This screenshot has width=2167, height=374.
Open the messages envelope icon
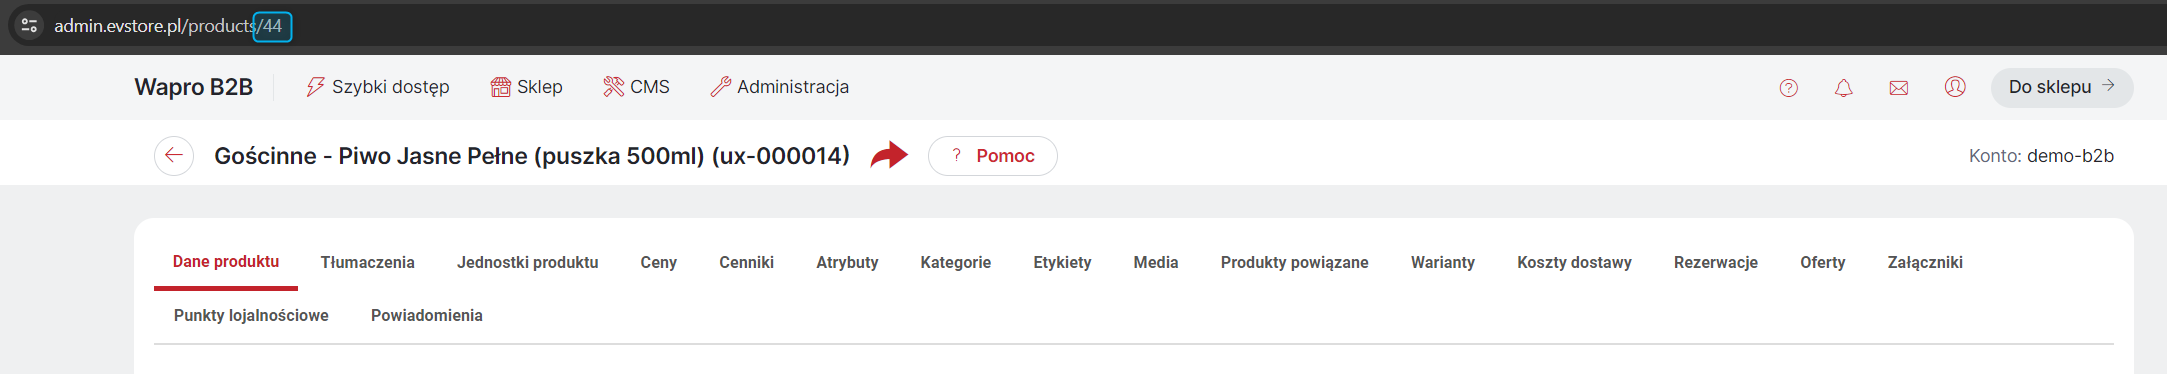[x=1898, y=88]
